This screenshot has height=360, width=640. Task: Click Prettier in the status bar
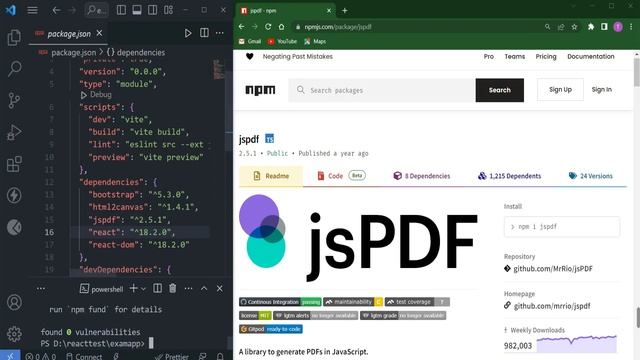(x=171, y=356)
